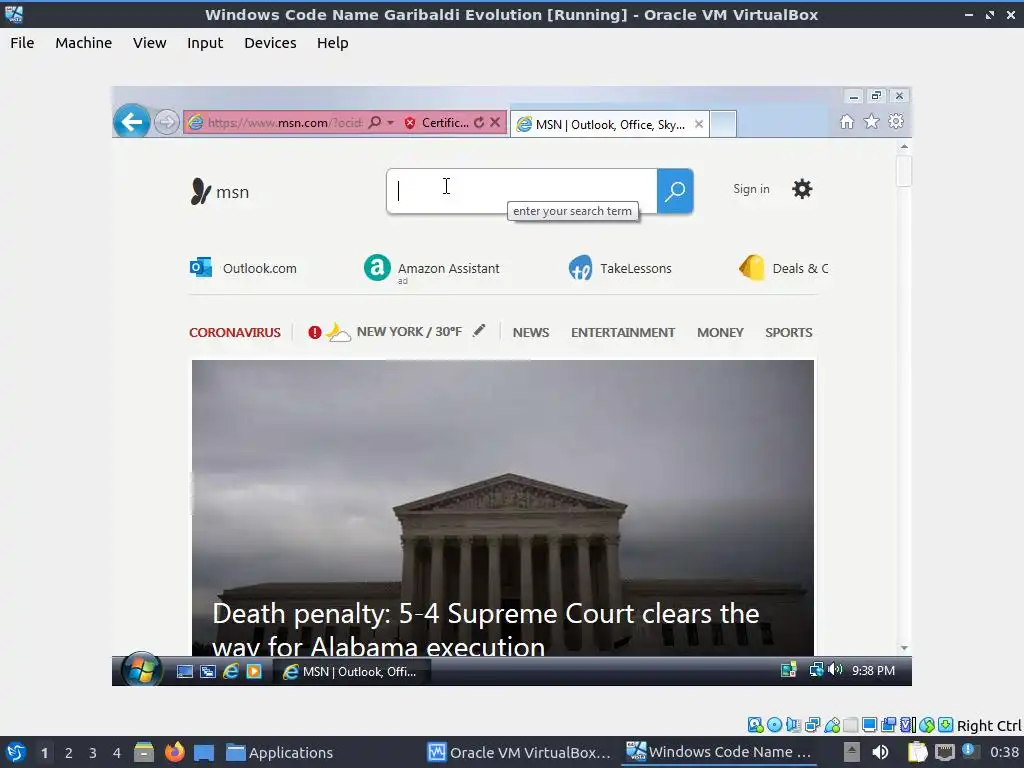Open the host Firefox launcher icon

tap(174, 752)
